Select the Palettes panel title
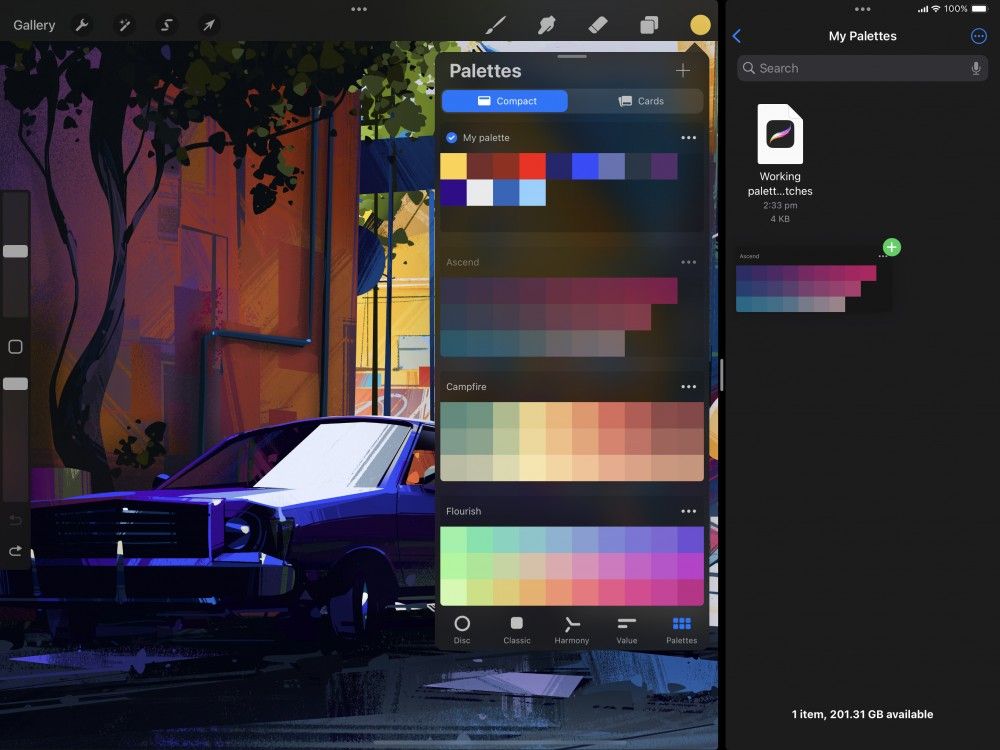The image size is (1000, 750). tap(485, 71)
